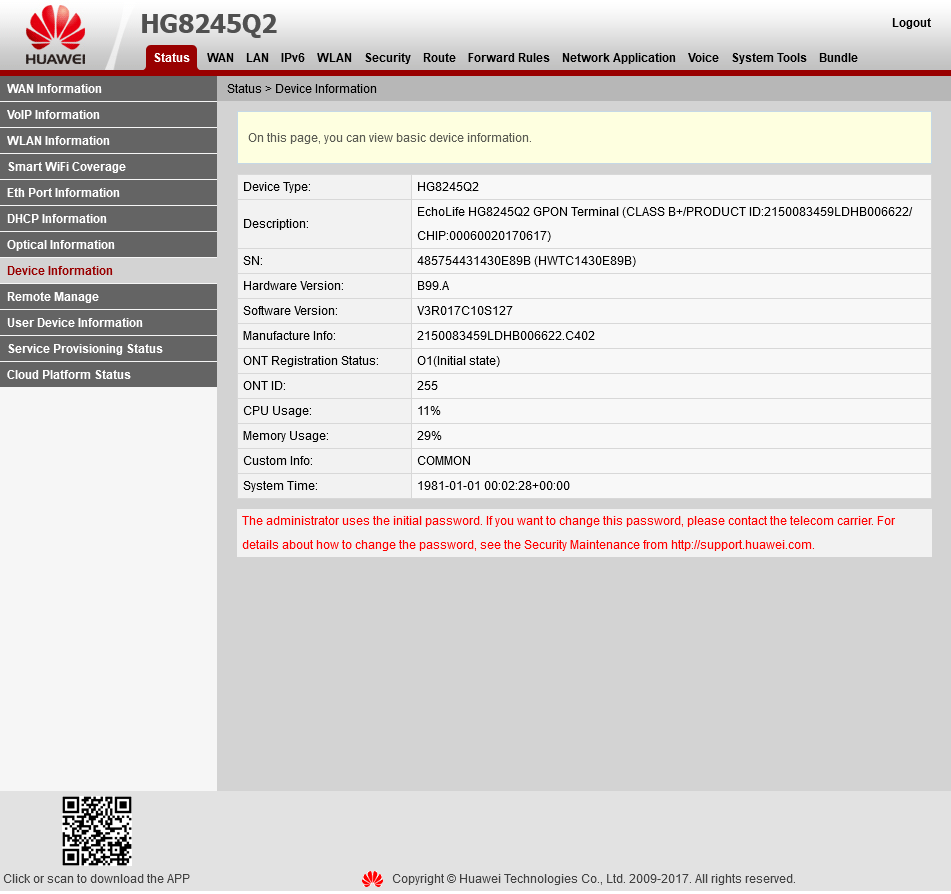Click the CPU Usage value 11%
Image resolution: width=951 pixels, height=894 pixels.
[429, 411]
